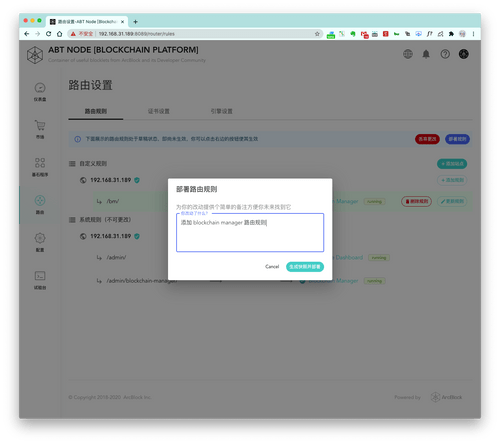Click the info icon in notice banner
500x444 pixels.
(x=78, y=139)
